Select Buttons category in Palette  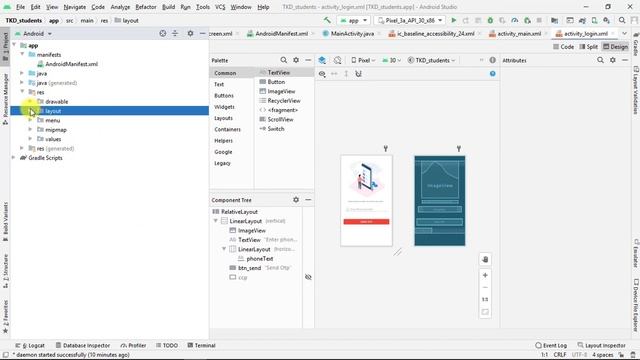[x=224, y=96]
